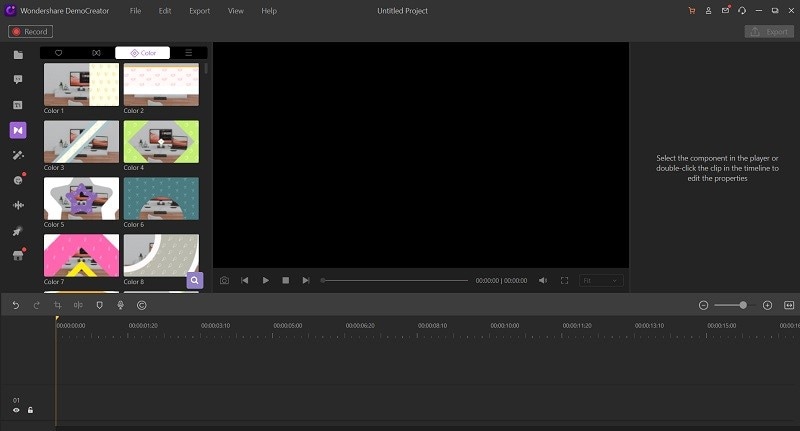Go to previous frame

pos(245,281)
